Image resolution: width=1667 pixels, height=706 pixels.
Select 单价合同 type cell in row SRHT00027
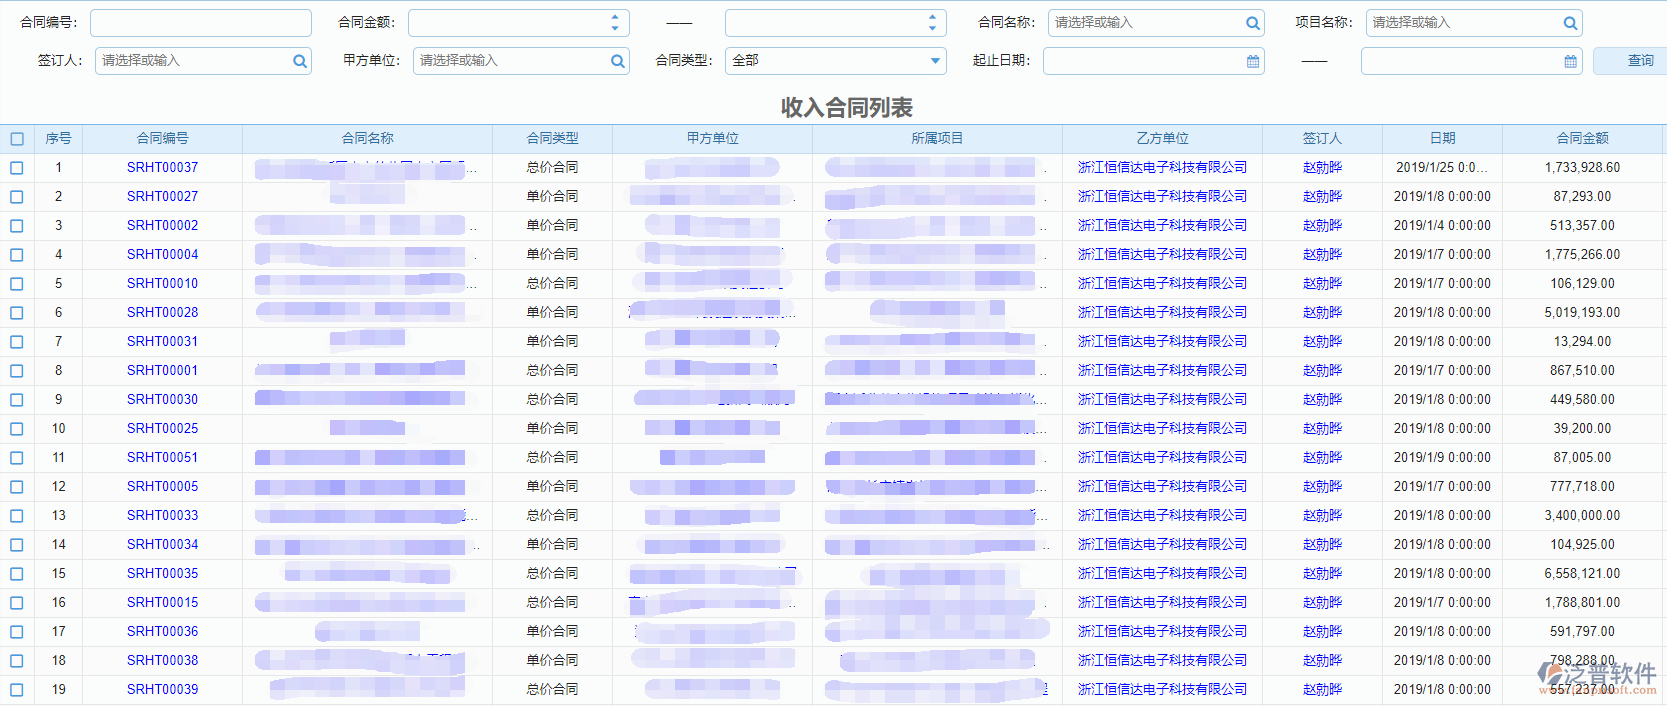click(x=552, y=197)
